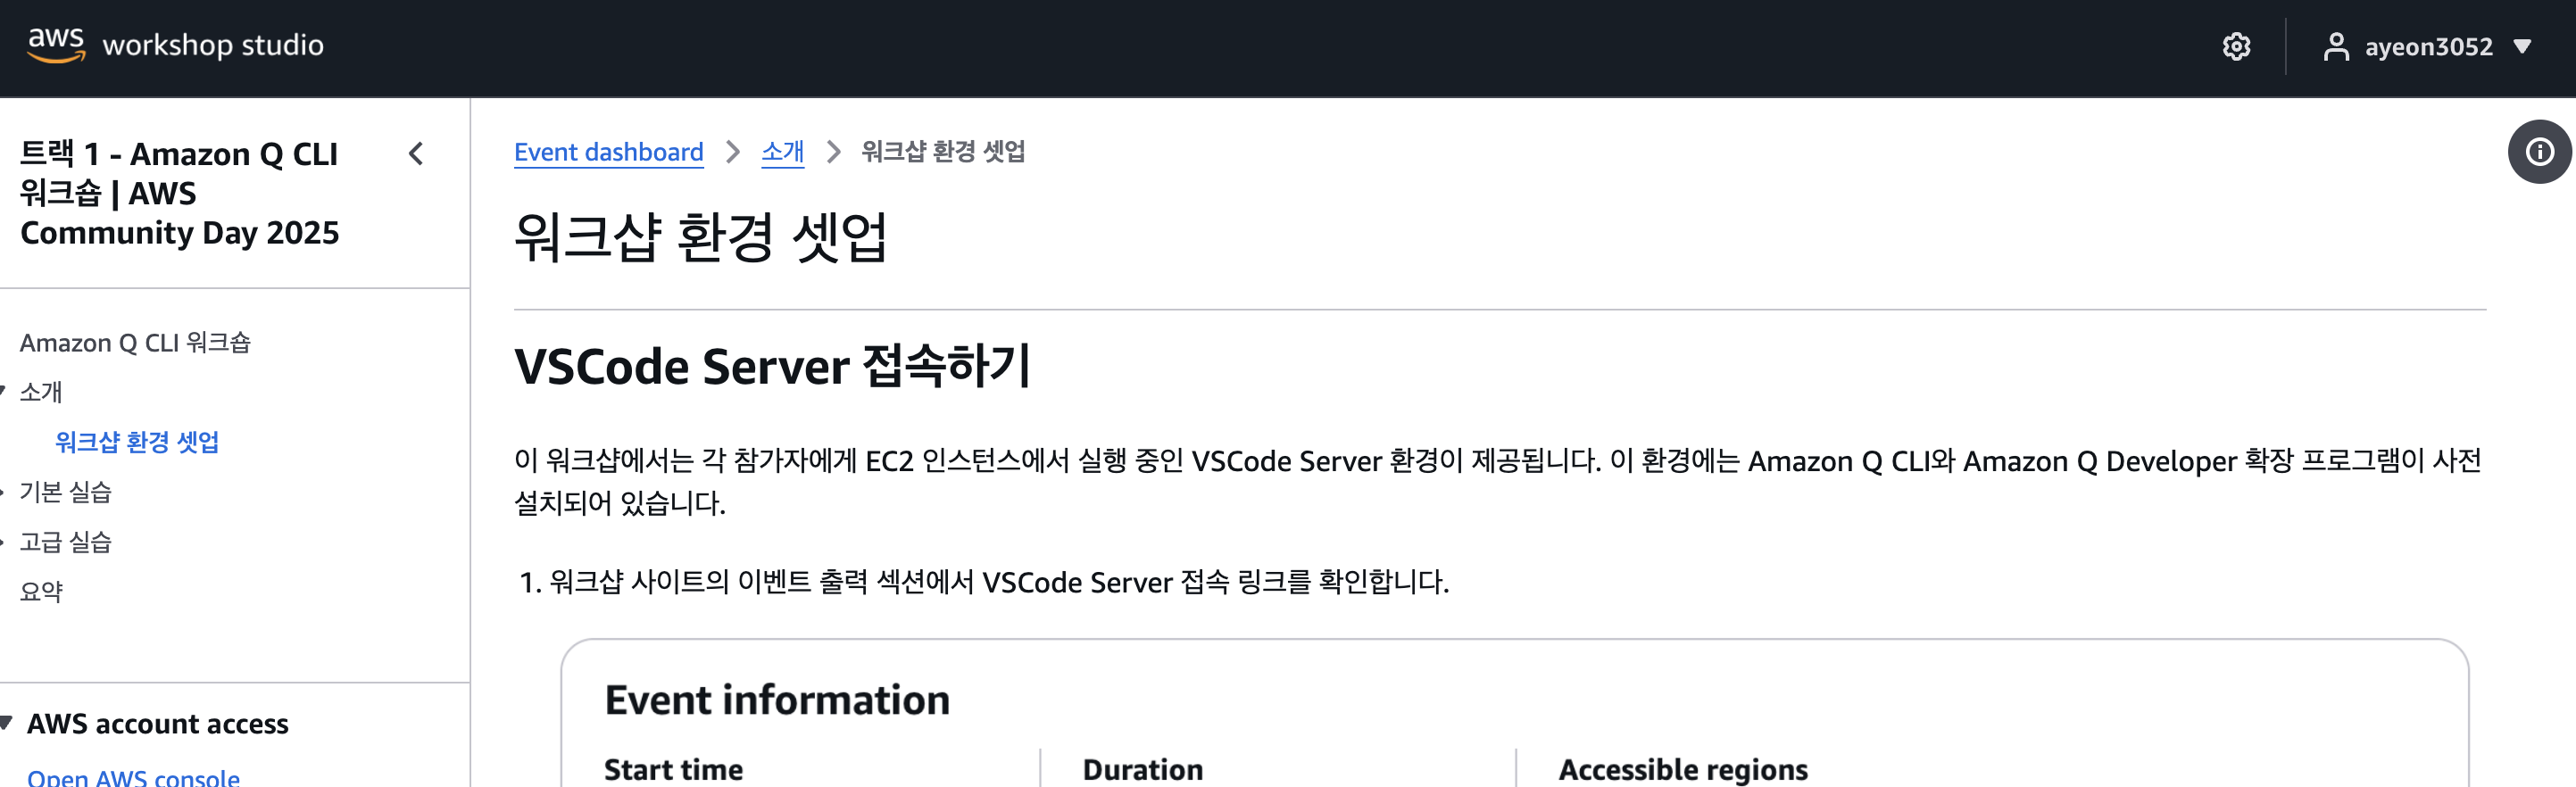Open the settings gear icon
This screenshot has width=2576, height=787.
(2236, 46)
